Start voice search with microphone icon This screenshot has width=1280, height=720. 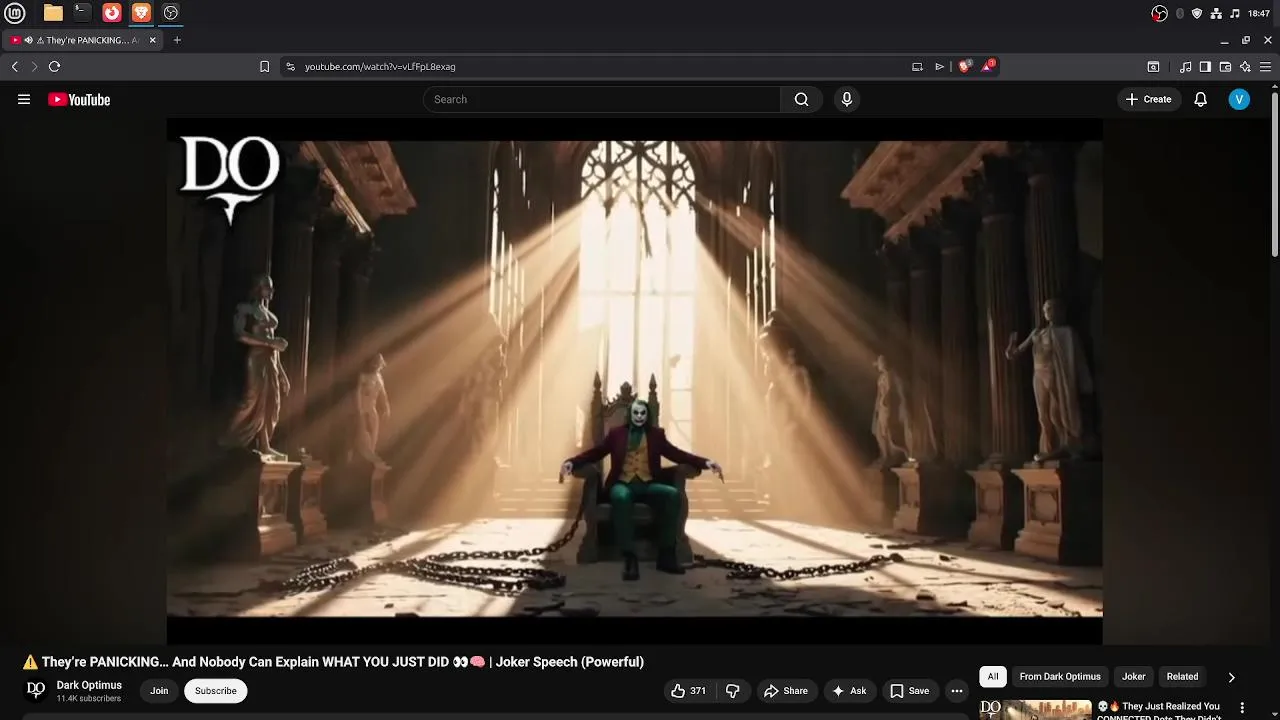847,99
